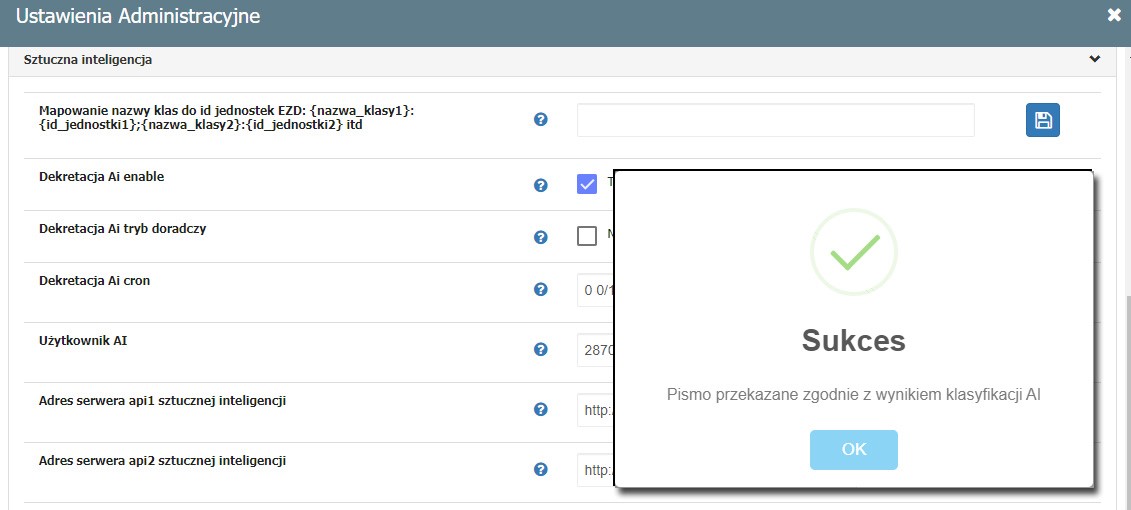This screenshot has height=510, width=1131.
Task: Open help for Dekretacja Ai tryb doradczy
Action: pyautogui.click(x=541, y=237)
